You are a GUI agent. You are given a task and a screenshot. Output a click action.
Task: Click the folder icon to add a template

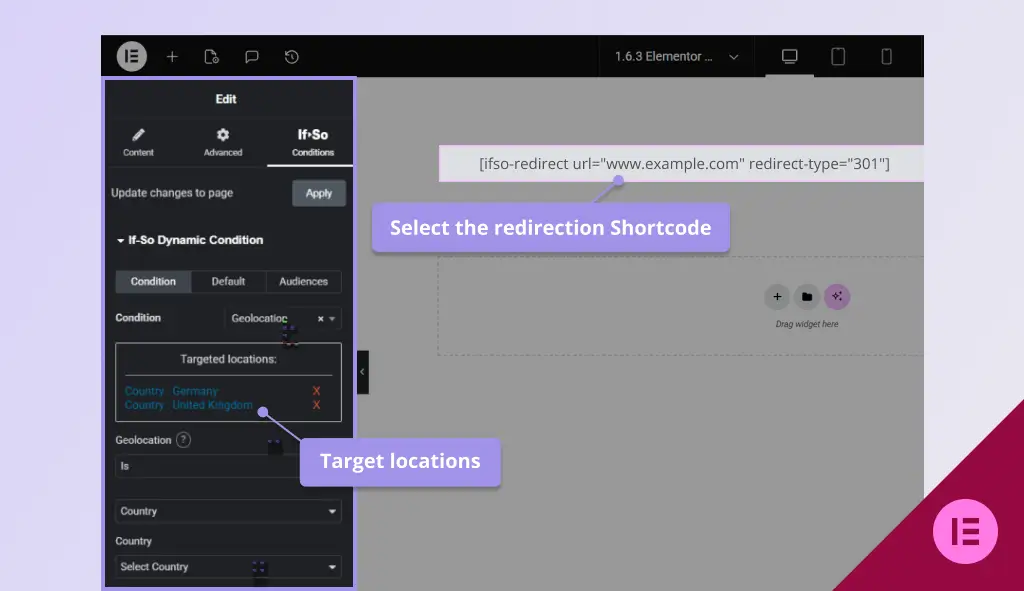click(807, 296)
